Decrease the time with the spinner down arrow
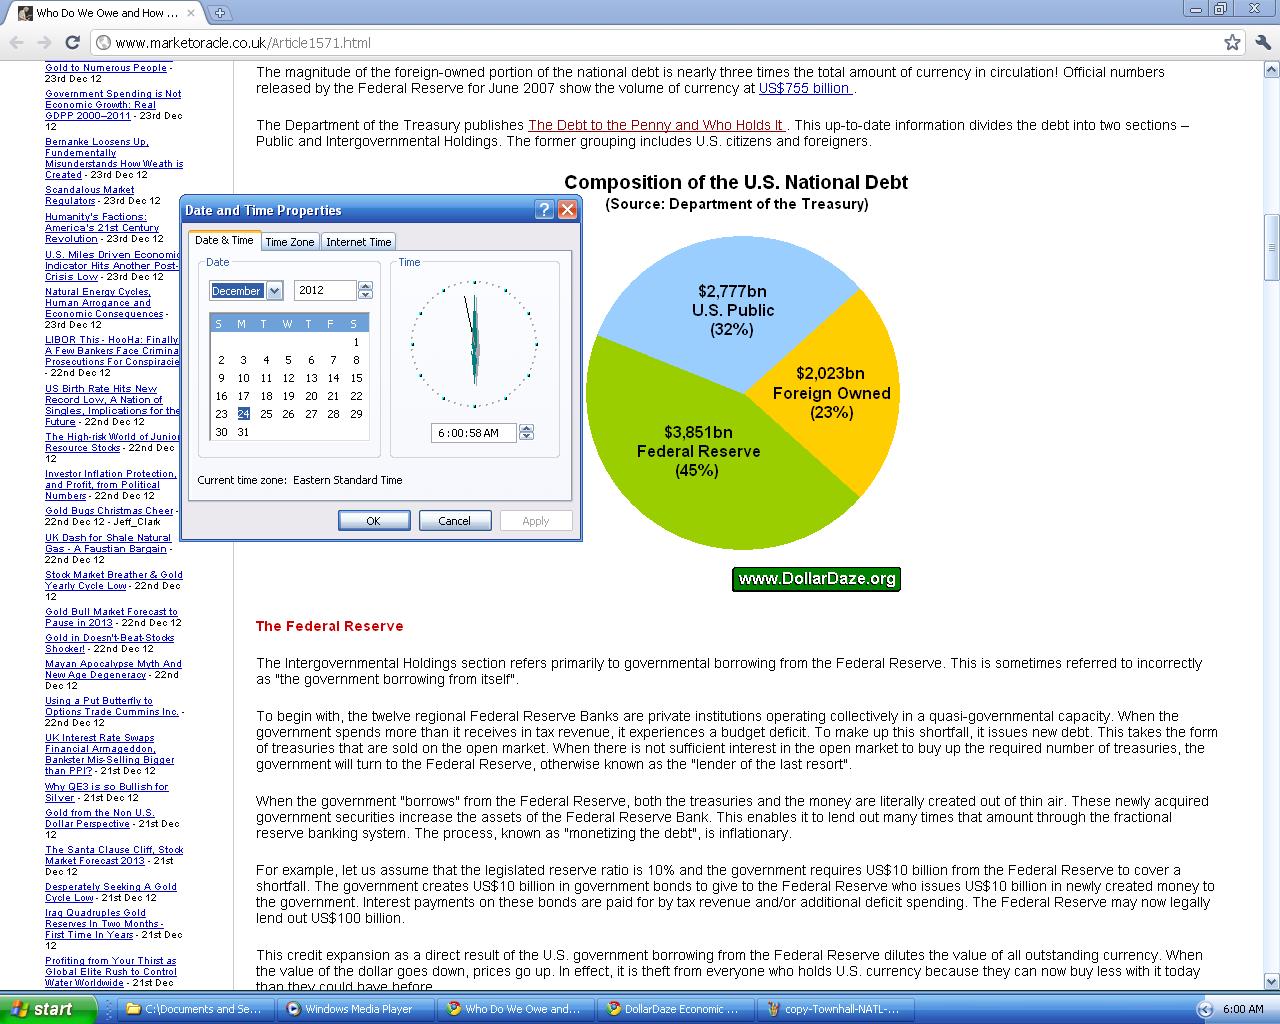The image size is (1280, 1024). tap(527, 437)
